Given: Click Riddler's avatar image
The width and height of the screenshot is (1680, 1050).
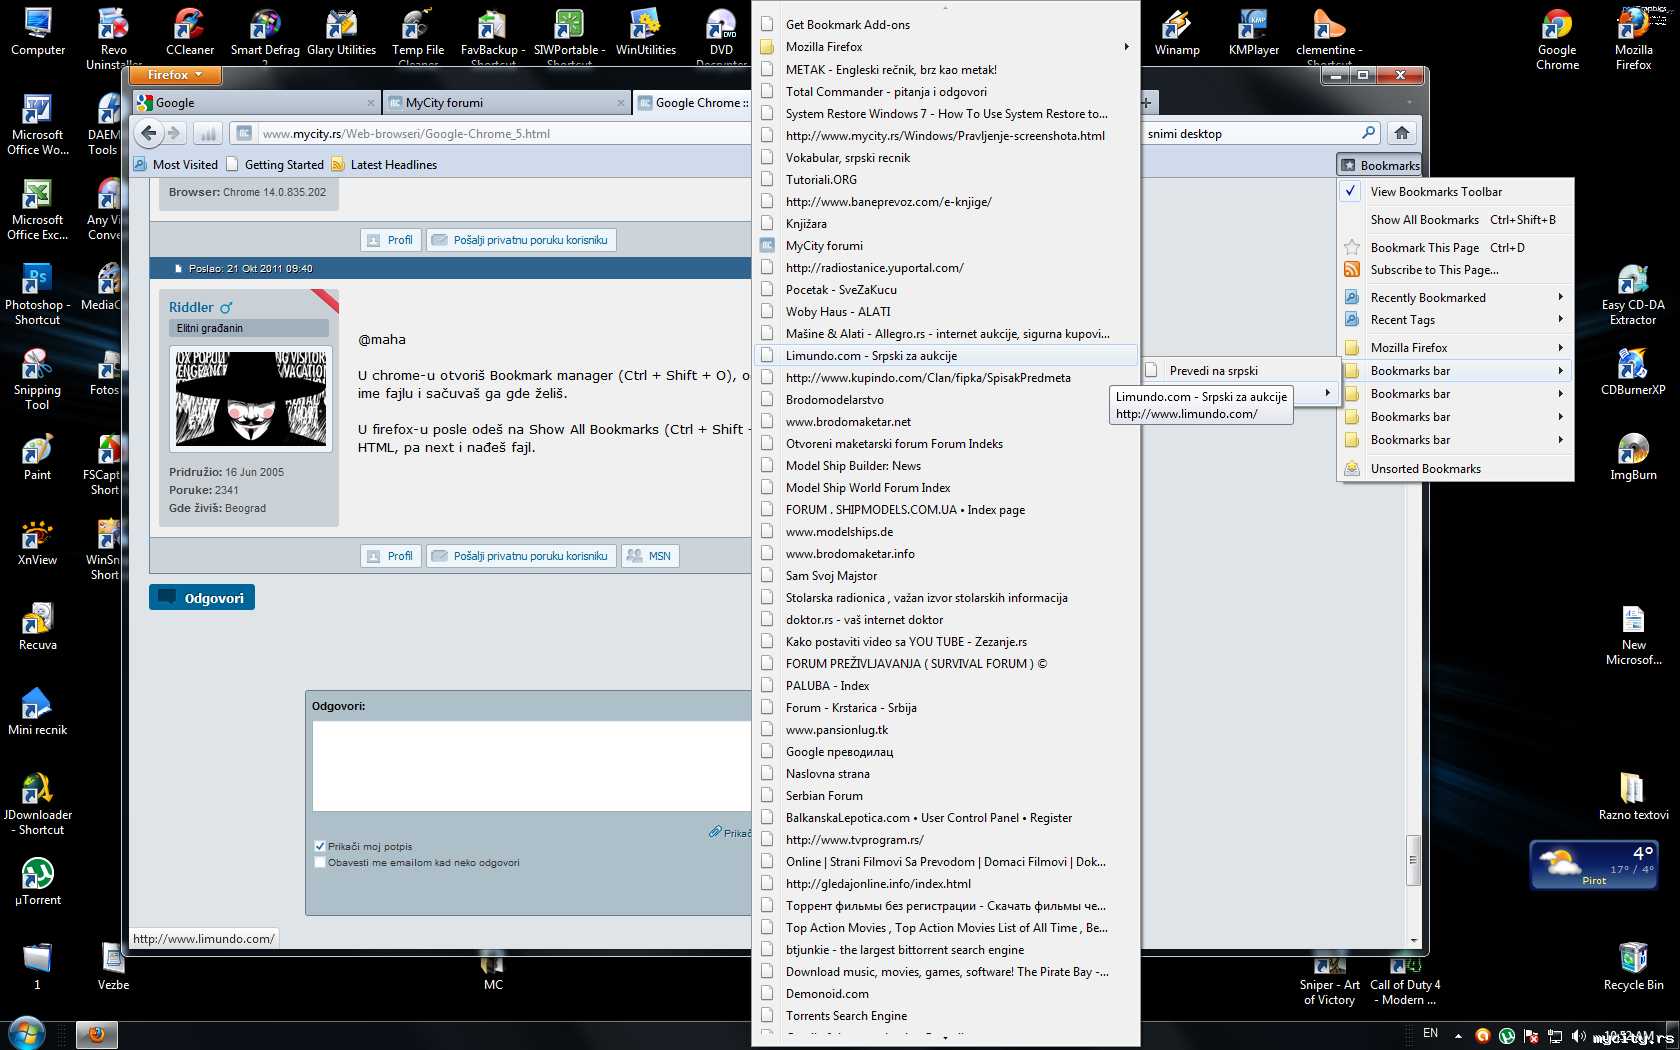Looking at the screenshot, I should [x=251, y=397].
